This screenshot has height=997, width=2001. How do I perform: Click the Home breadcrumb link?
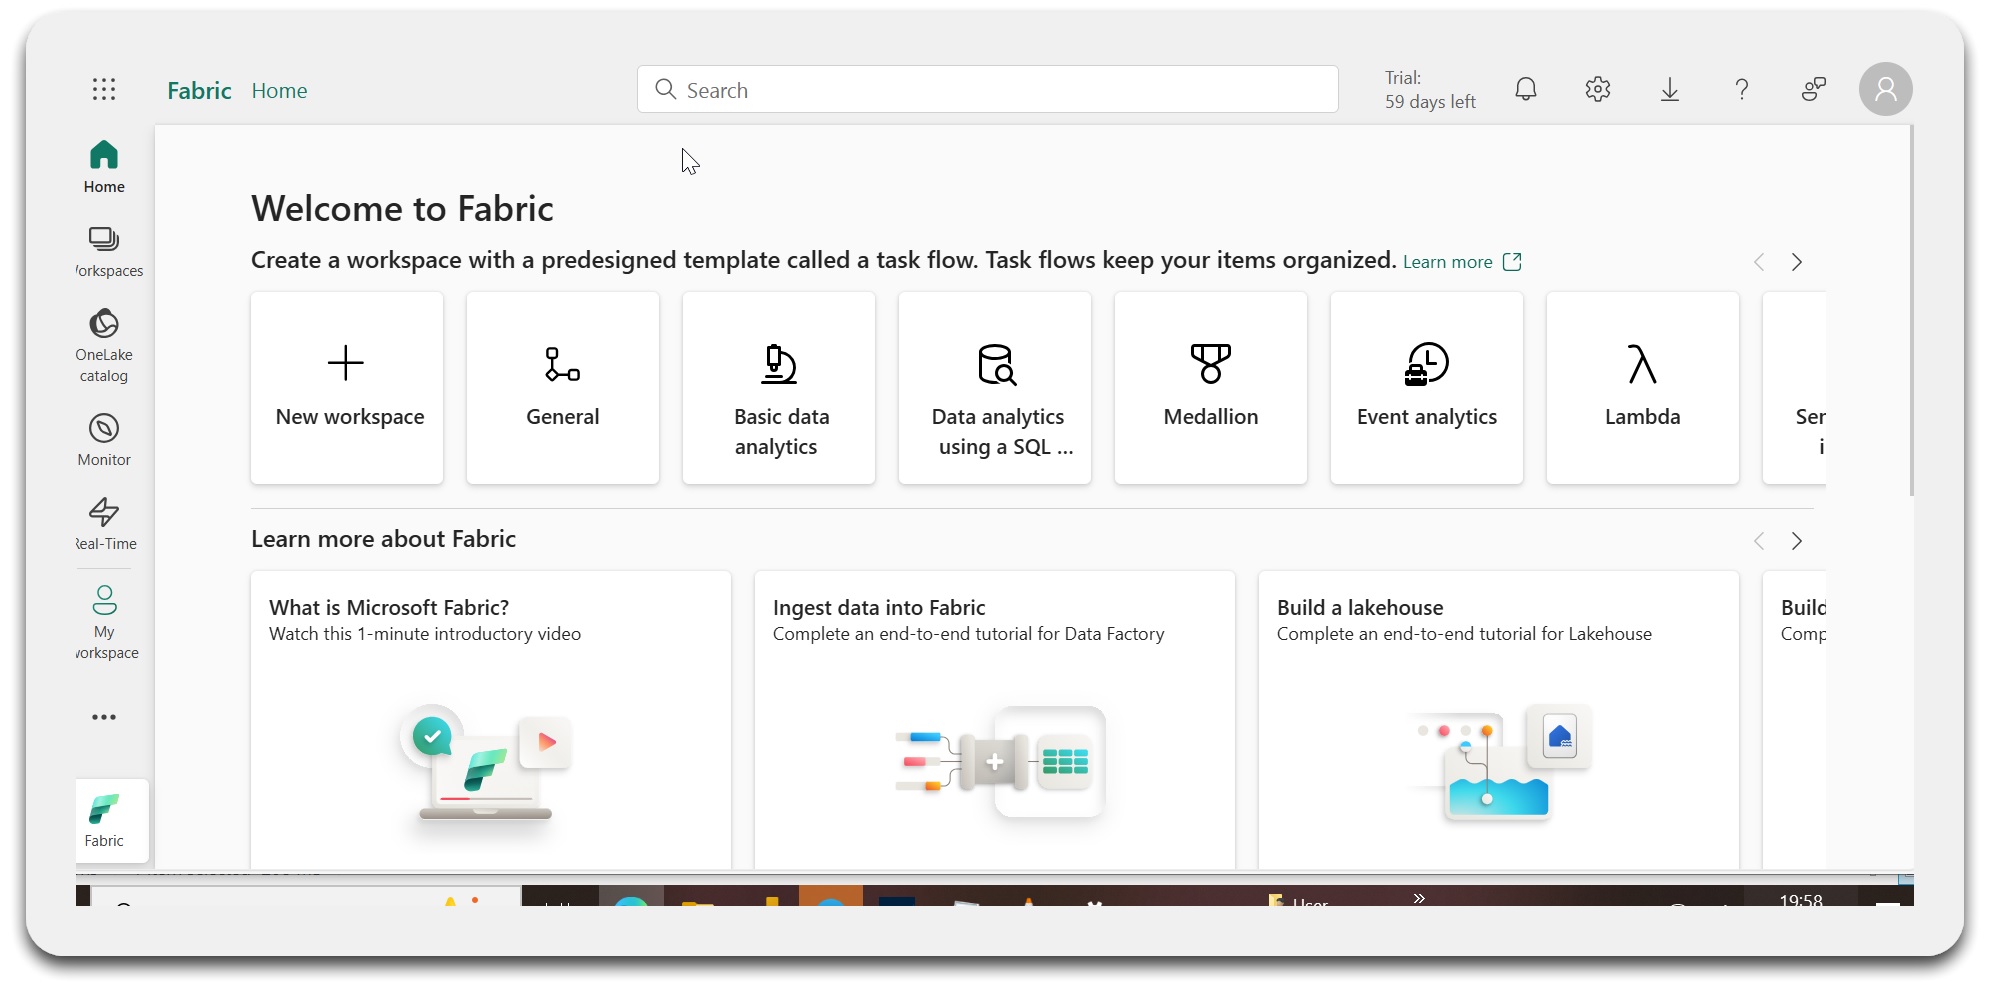coord(280,91)
